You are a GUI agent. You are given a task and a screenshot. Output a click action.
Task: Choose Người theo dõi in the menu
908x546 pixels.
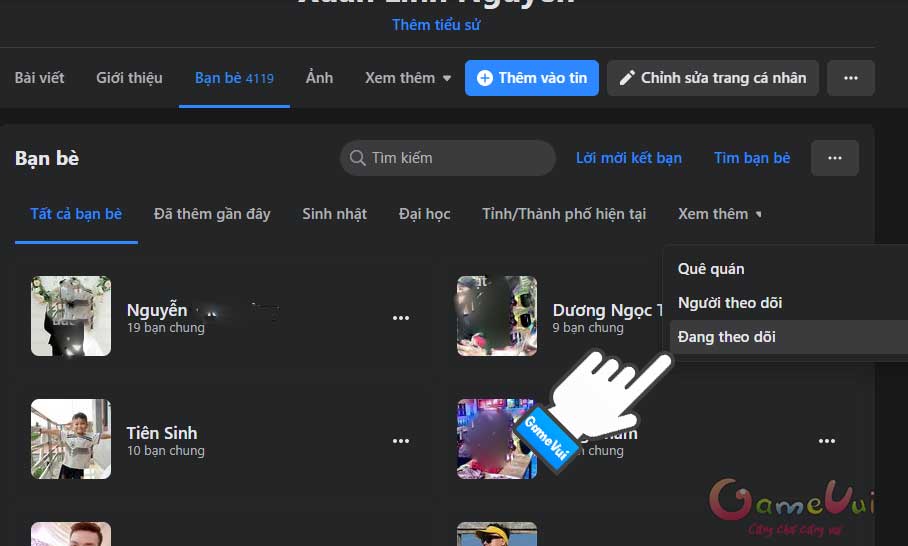click(x=729, y=303)
